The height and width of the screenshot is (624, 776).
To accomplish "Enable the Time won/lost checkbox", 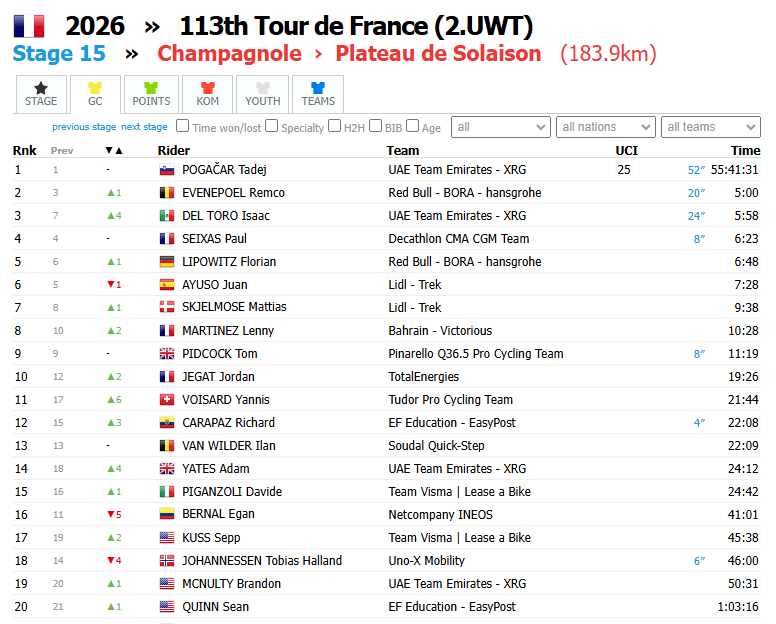I will (183, 126).
